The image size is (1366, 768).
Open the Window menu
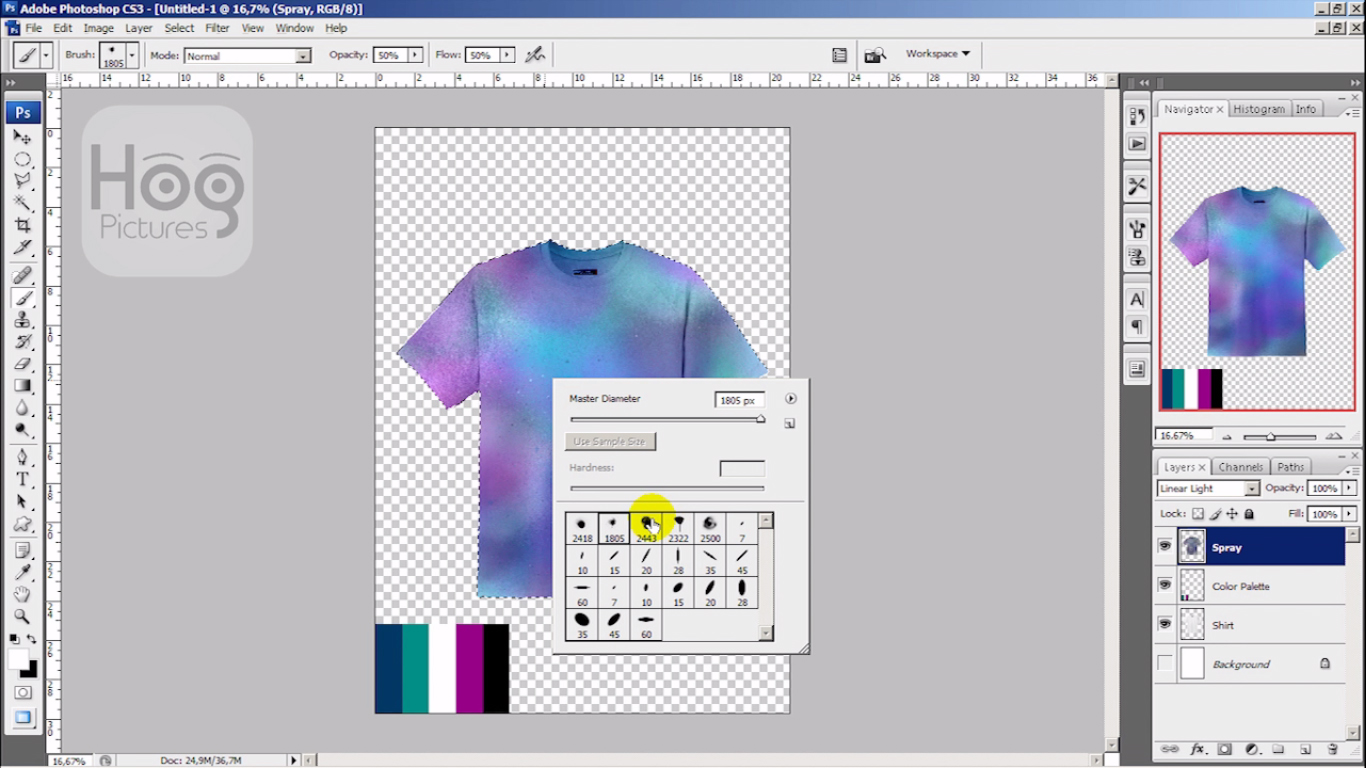(294, 28)
